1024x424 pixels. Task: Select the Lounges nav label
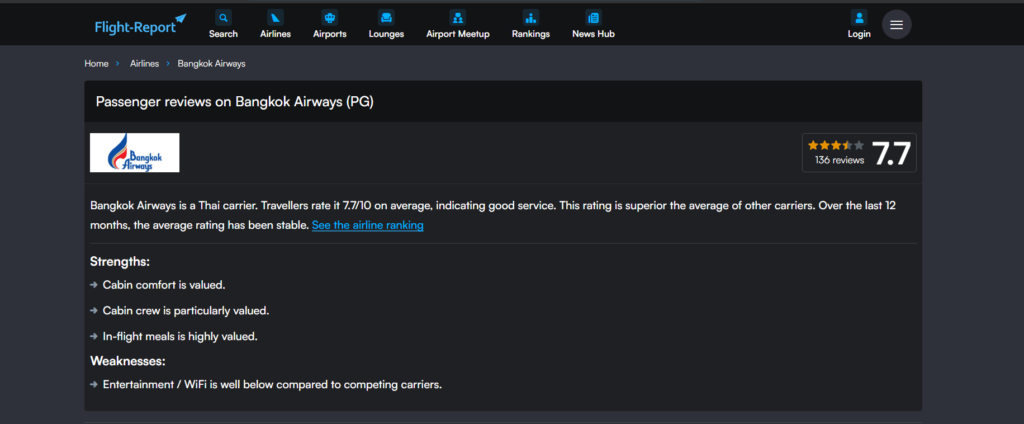[386, 34]
